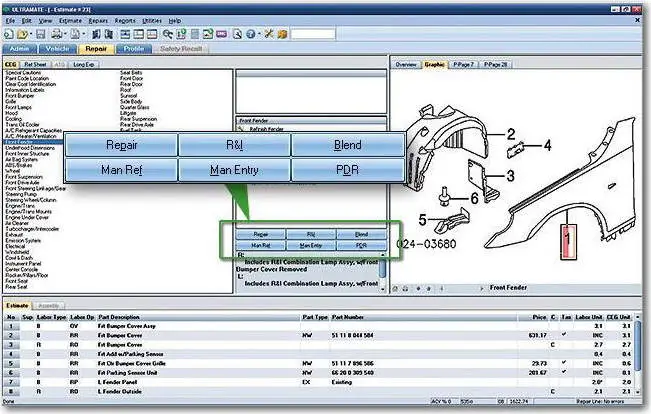Click the wrench and screwdriver tools icon
651x414 pixels.
tap(269, 34)
